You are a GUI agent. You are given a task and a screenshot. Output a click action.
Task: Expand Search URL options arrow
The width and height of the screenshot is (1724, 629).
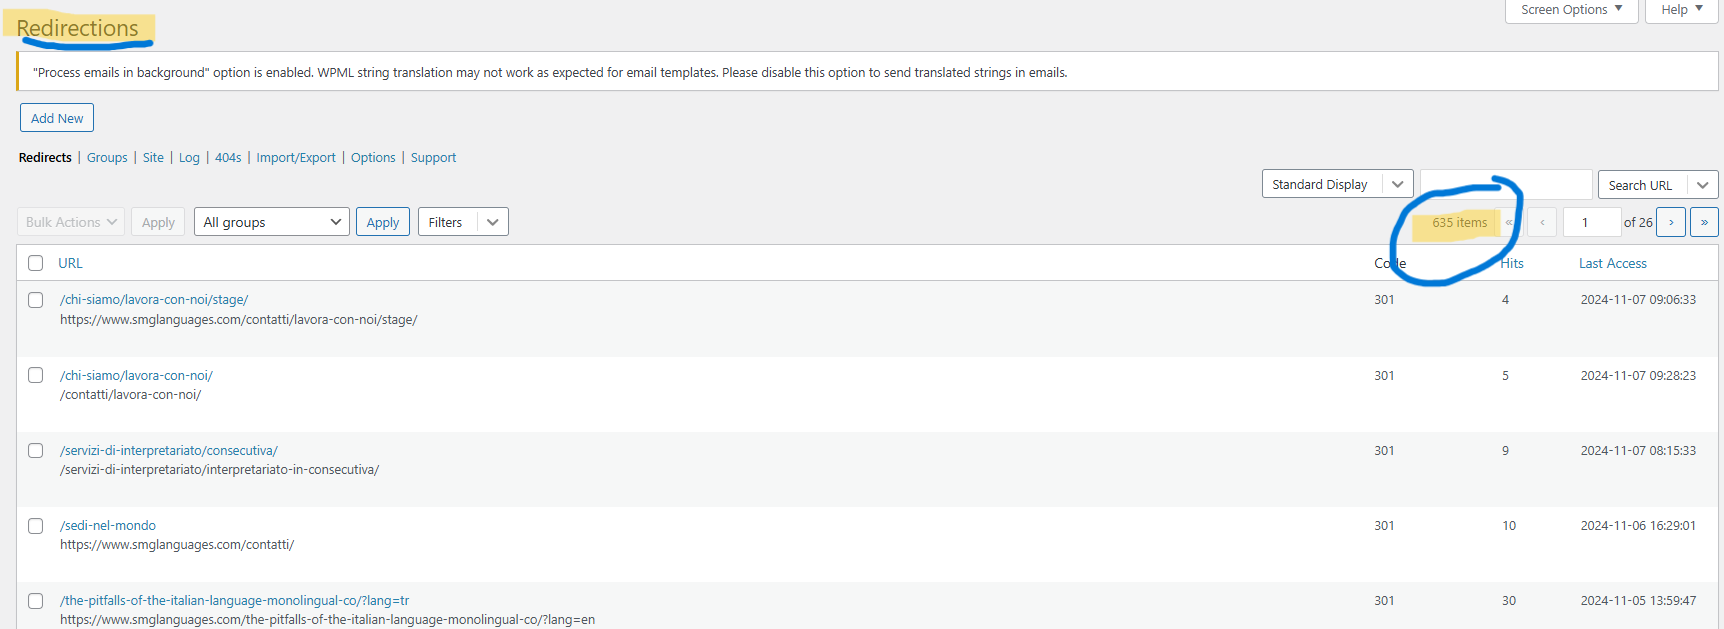(x=1703, y=185)
